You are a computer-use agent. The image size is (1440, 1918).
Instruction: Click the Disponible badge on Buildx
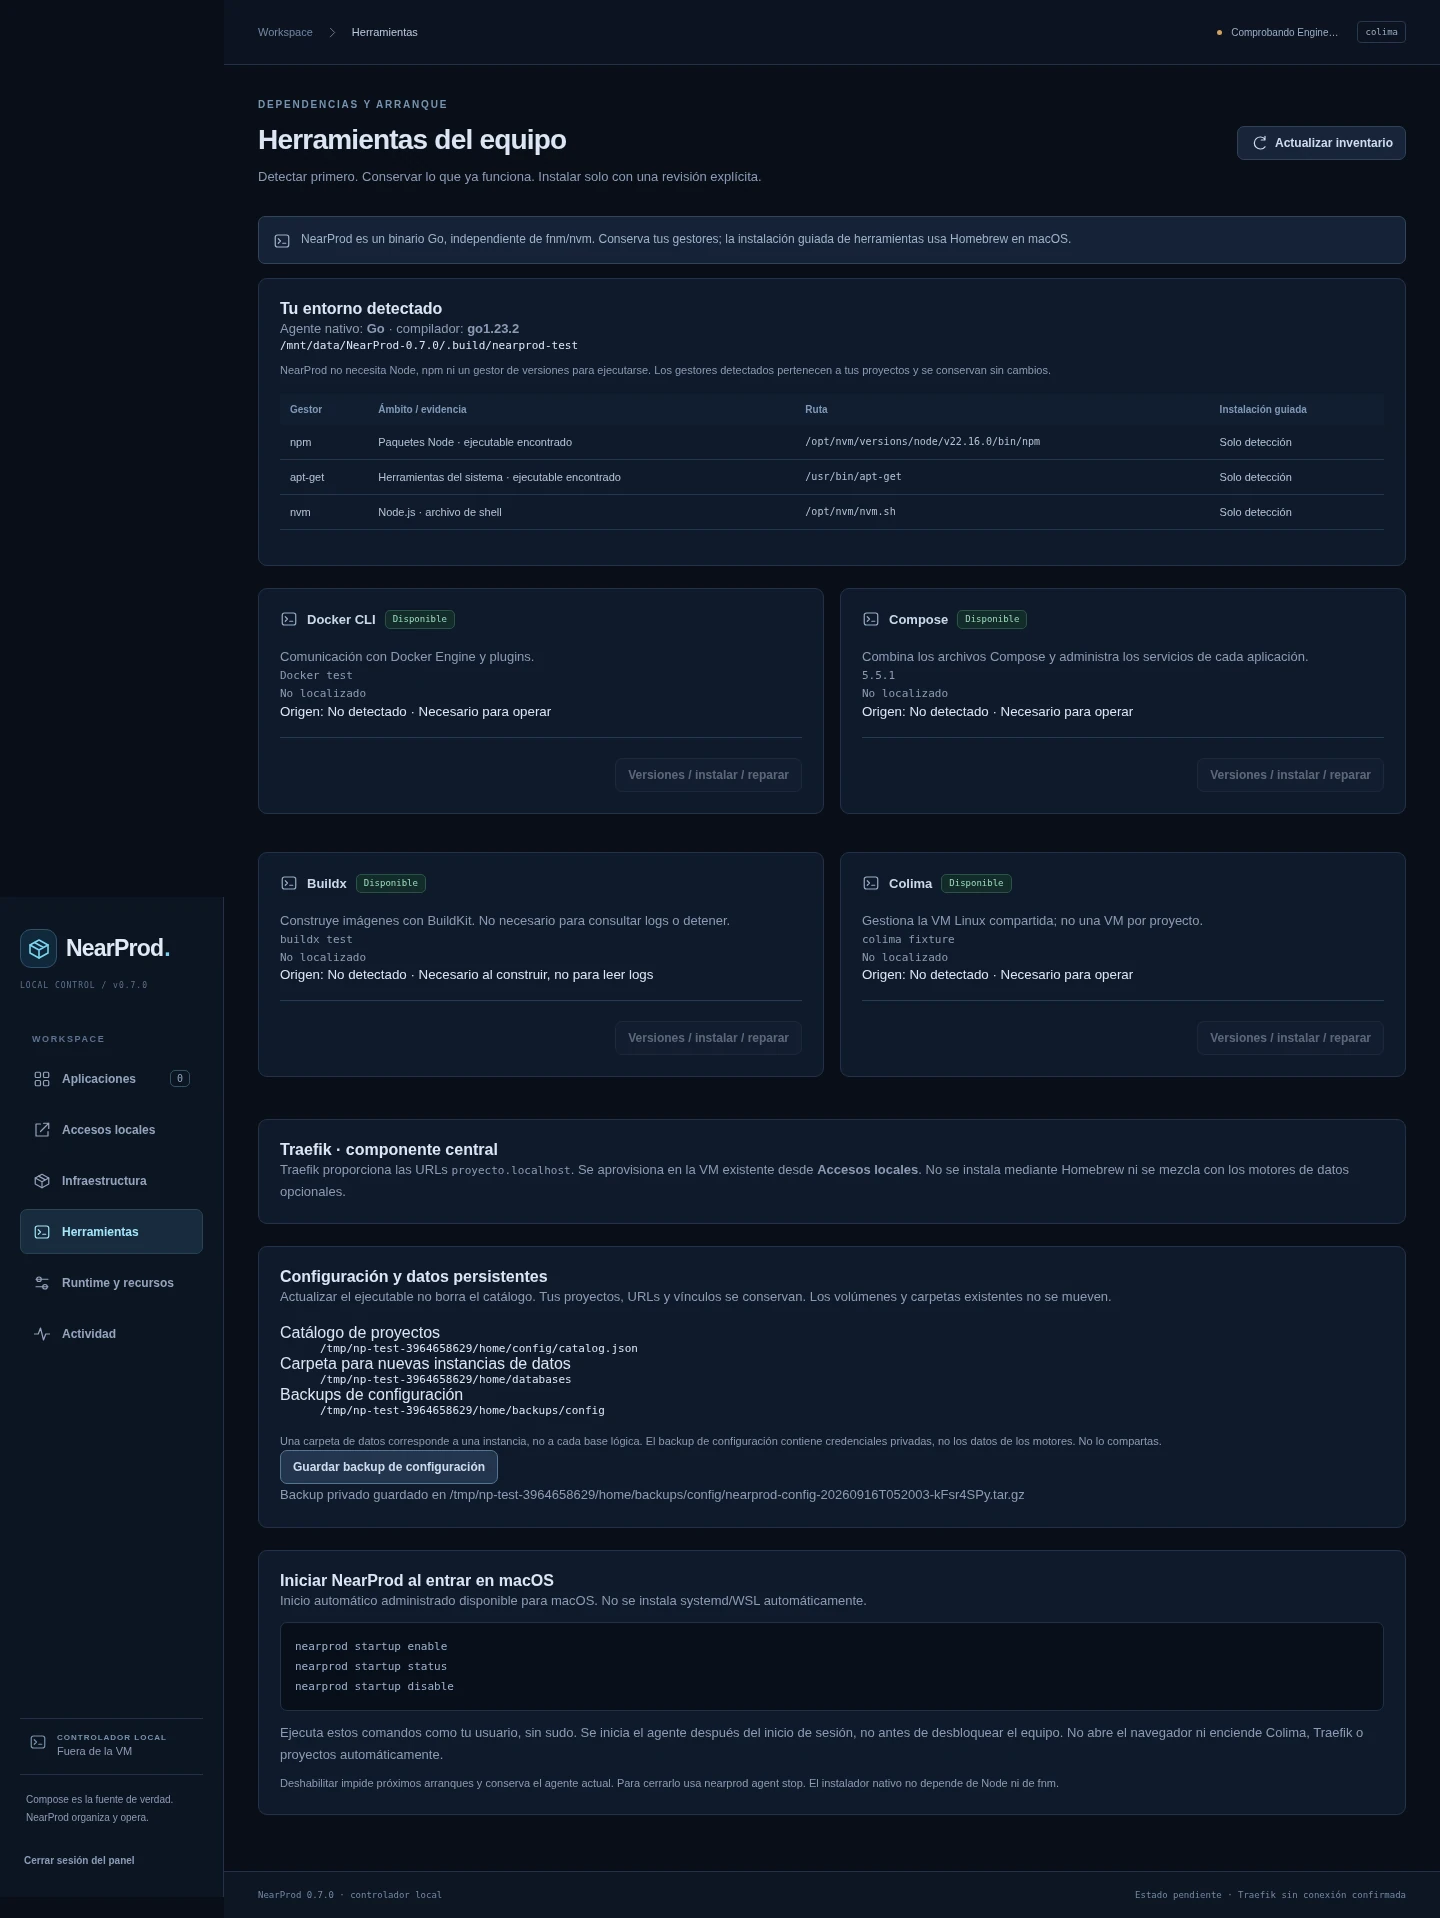(x=391, y=883)
